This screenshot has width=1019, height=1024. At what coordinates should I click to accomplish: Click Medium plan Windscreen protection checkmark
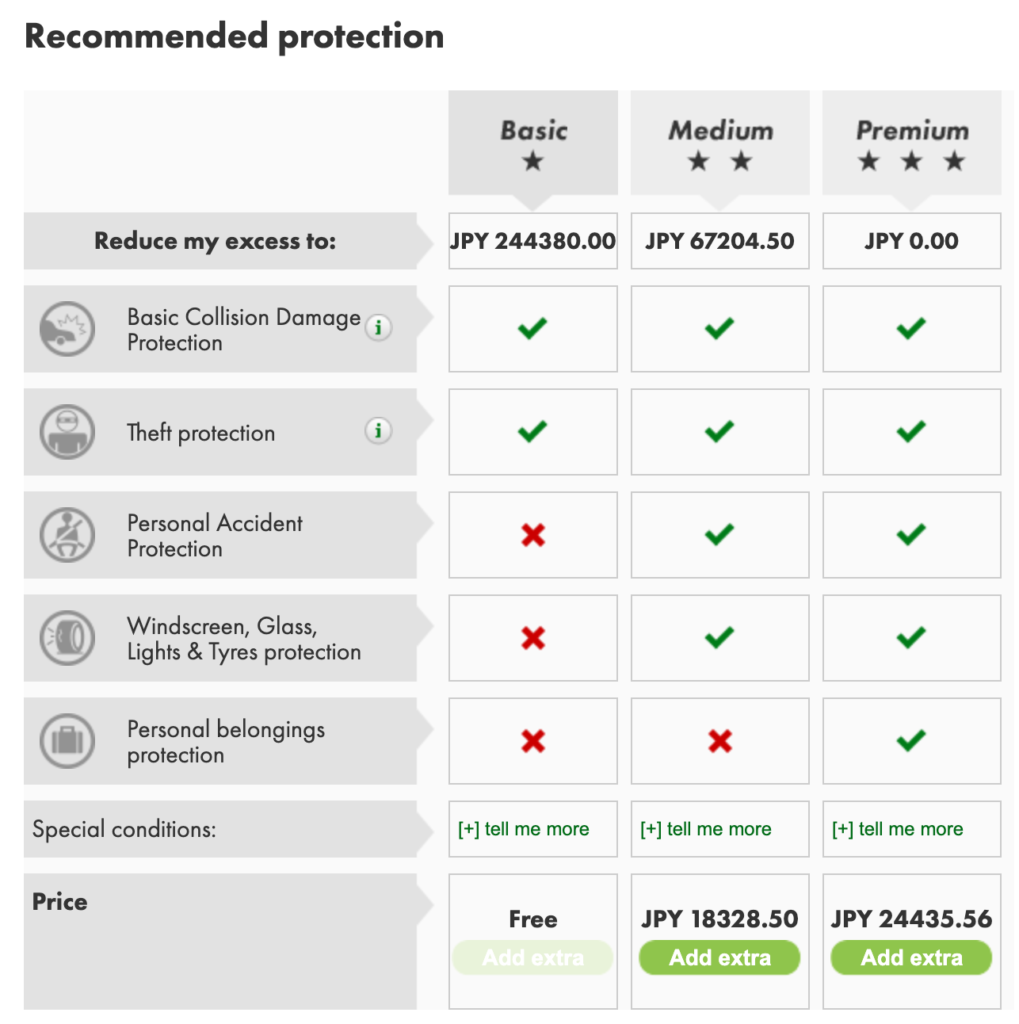click(x=720, y=638)
